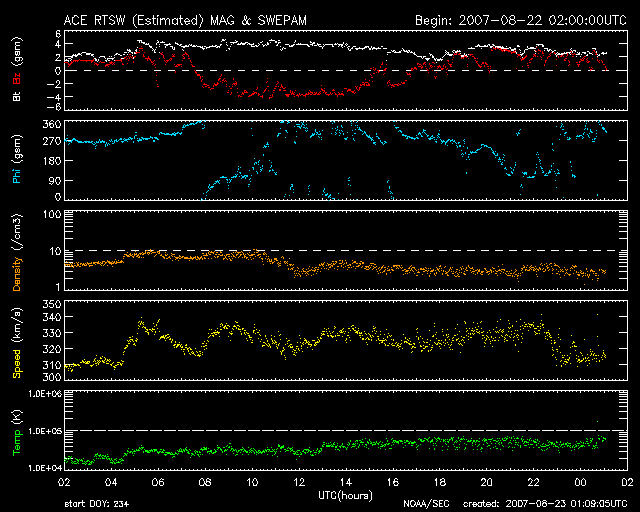Click the '10' tick on Density axis
640x512 pixels.
click(x=56, y=251)
